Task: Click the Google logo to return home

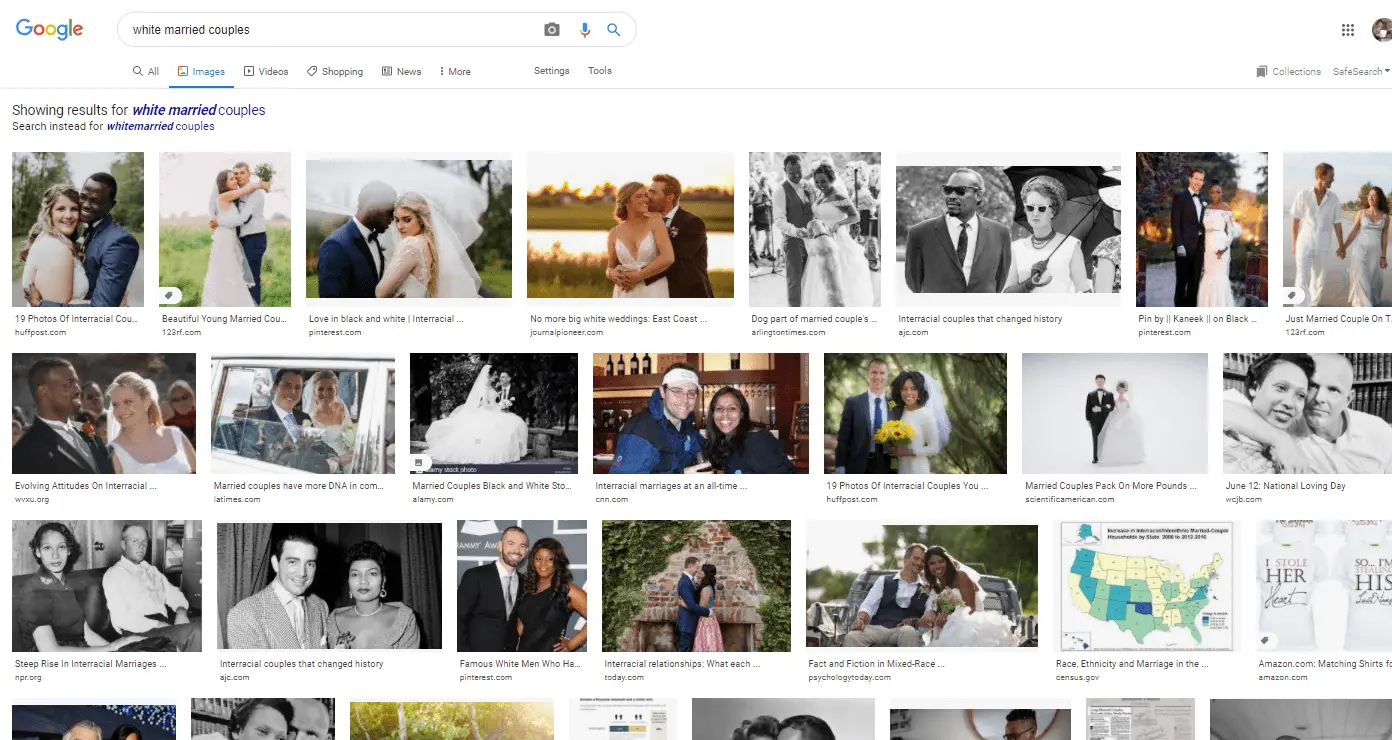Action: point(49,29)
